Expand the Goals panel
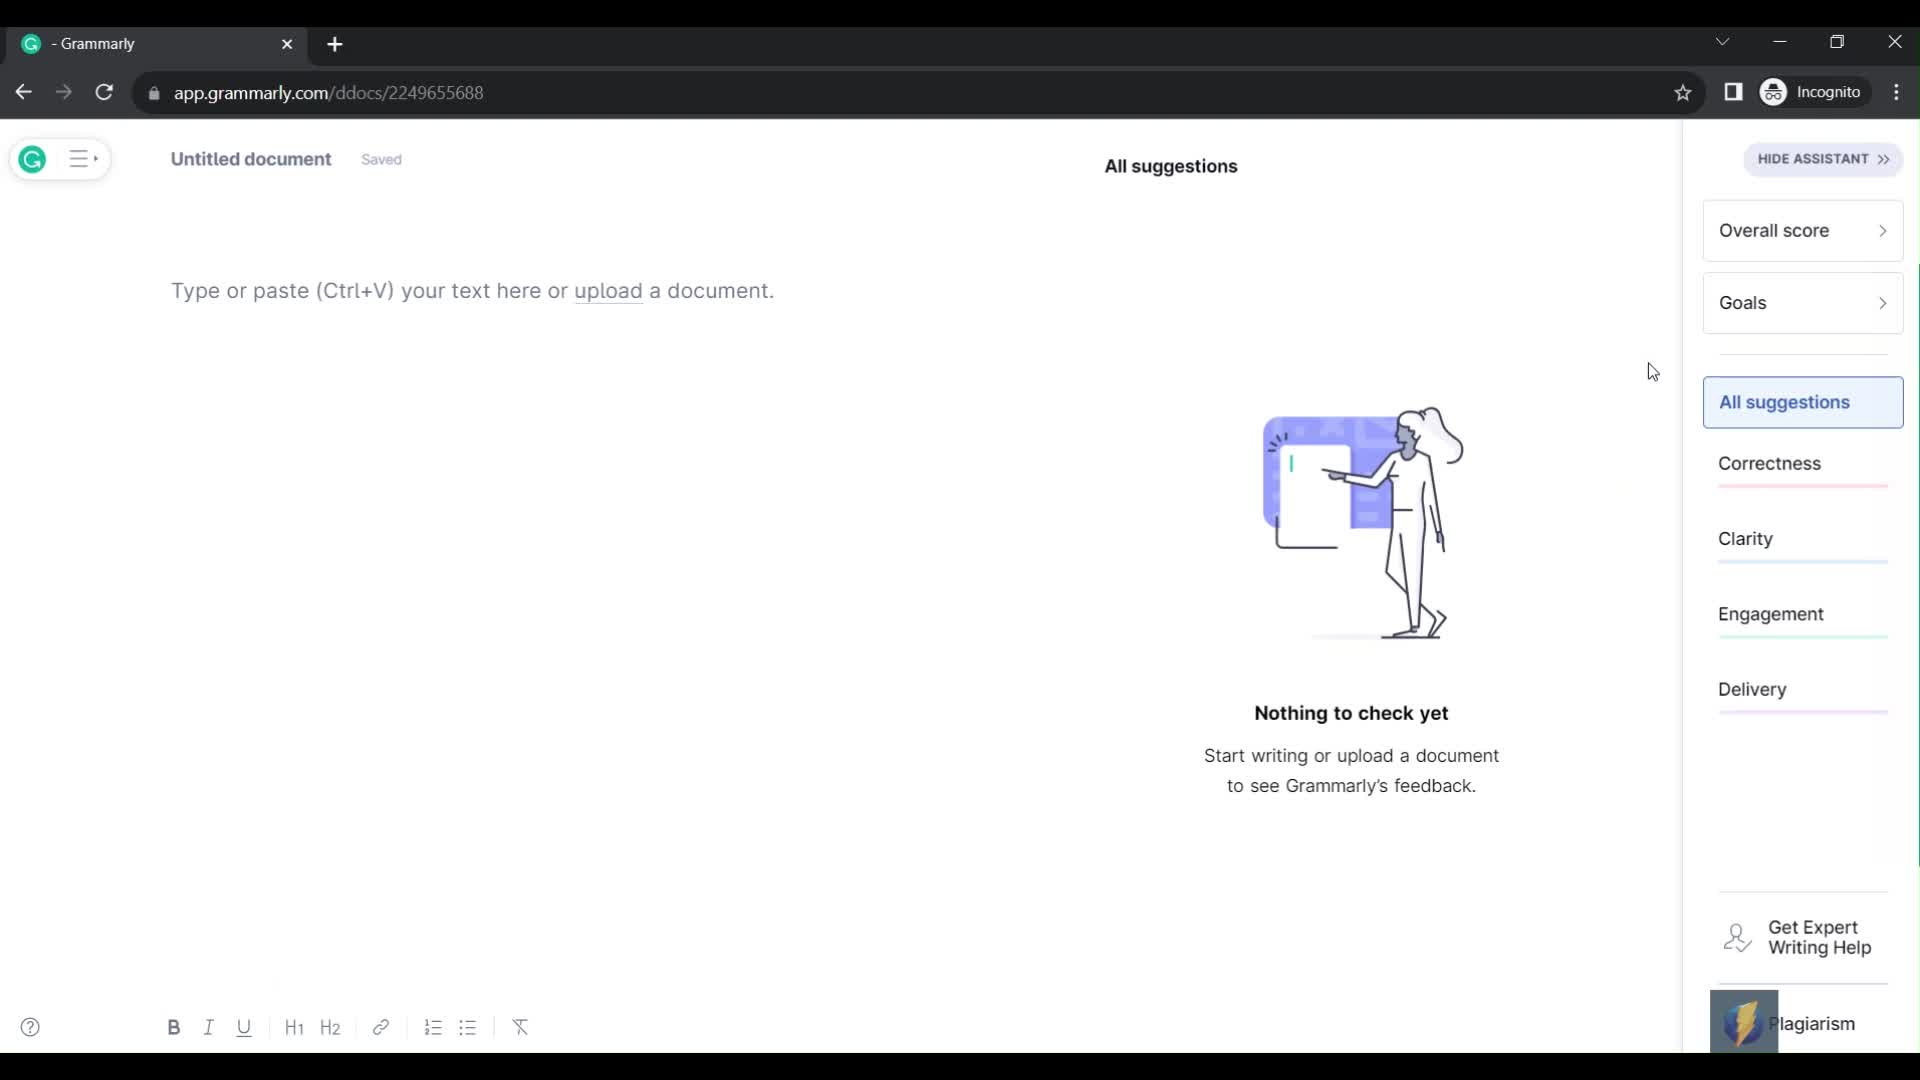This screenshot has height=1080, width=1920. coord(1802,303)
